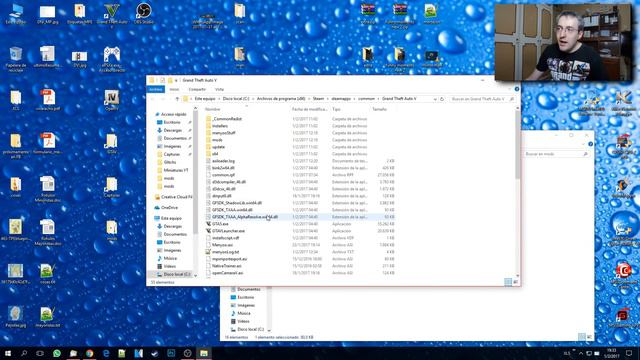
Task: Select Música in the front window sidebar
Action: pyautogui.click(x=170, y=258)
